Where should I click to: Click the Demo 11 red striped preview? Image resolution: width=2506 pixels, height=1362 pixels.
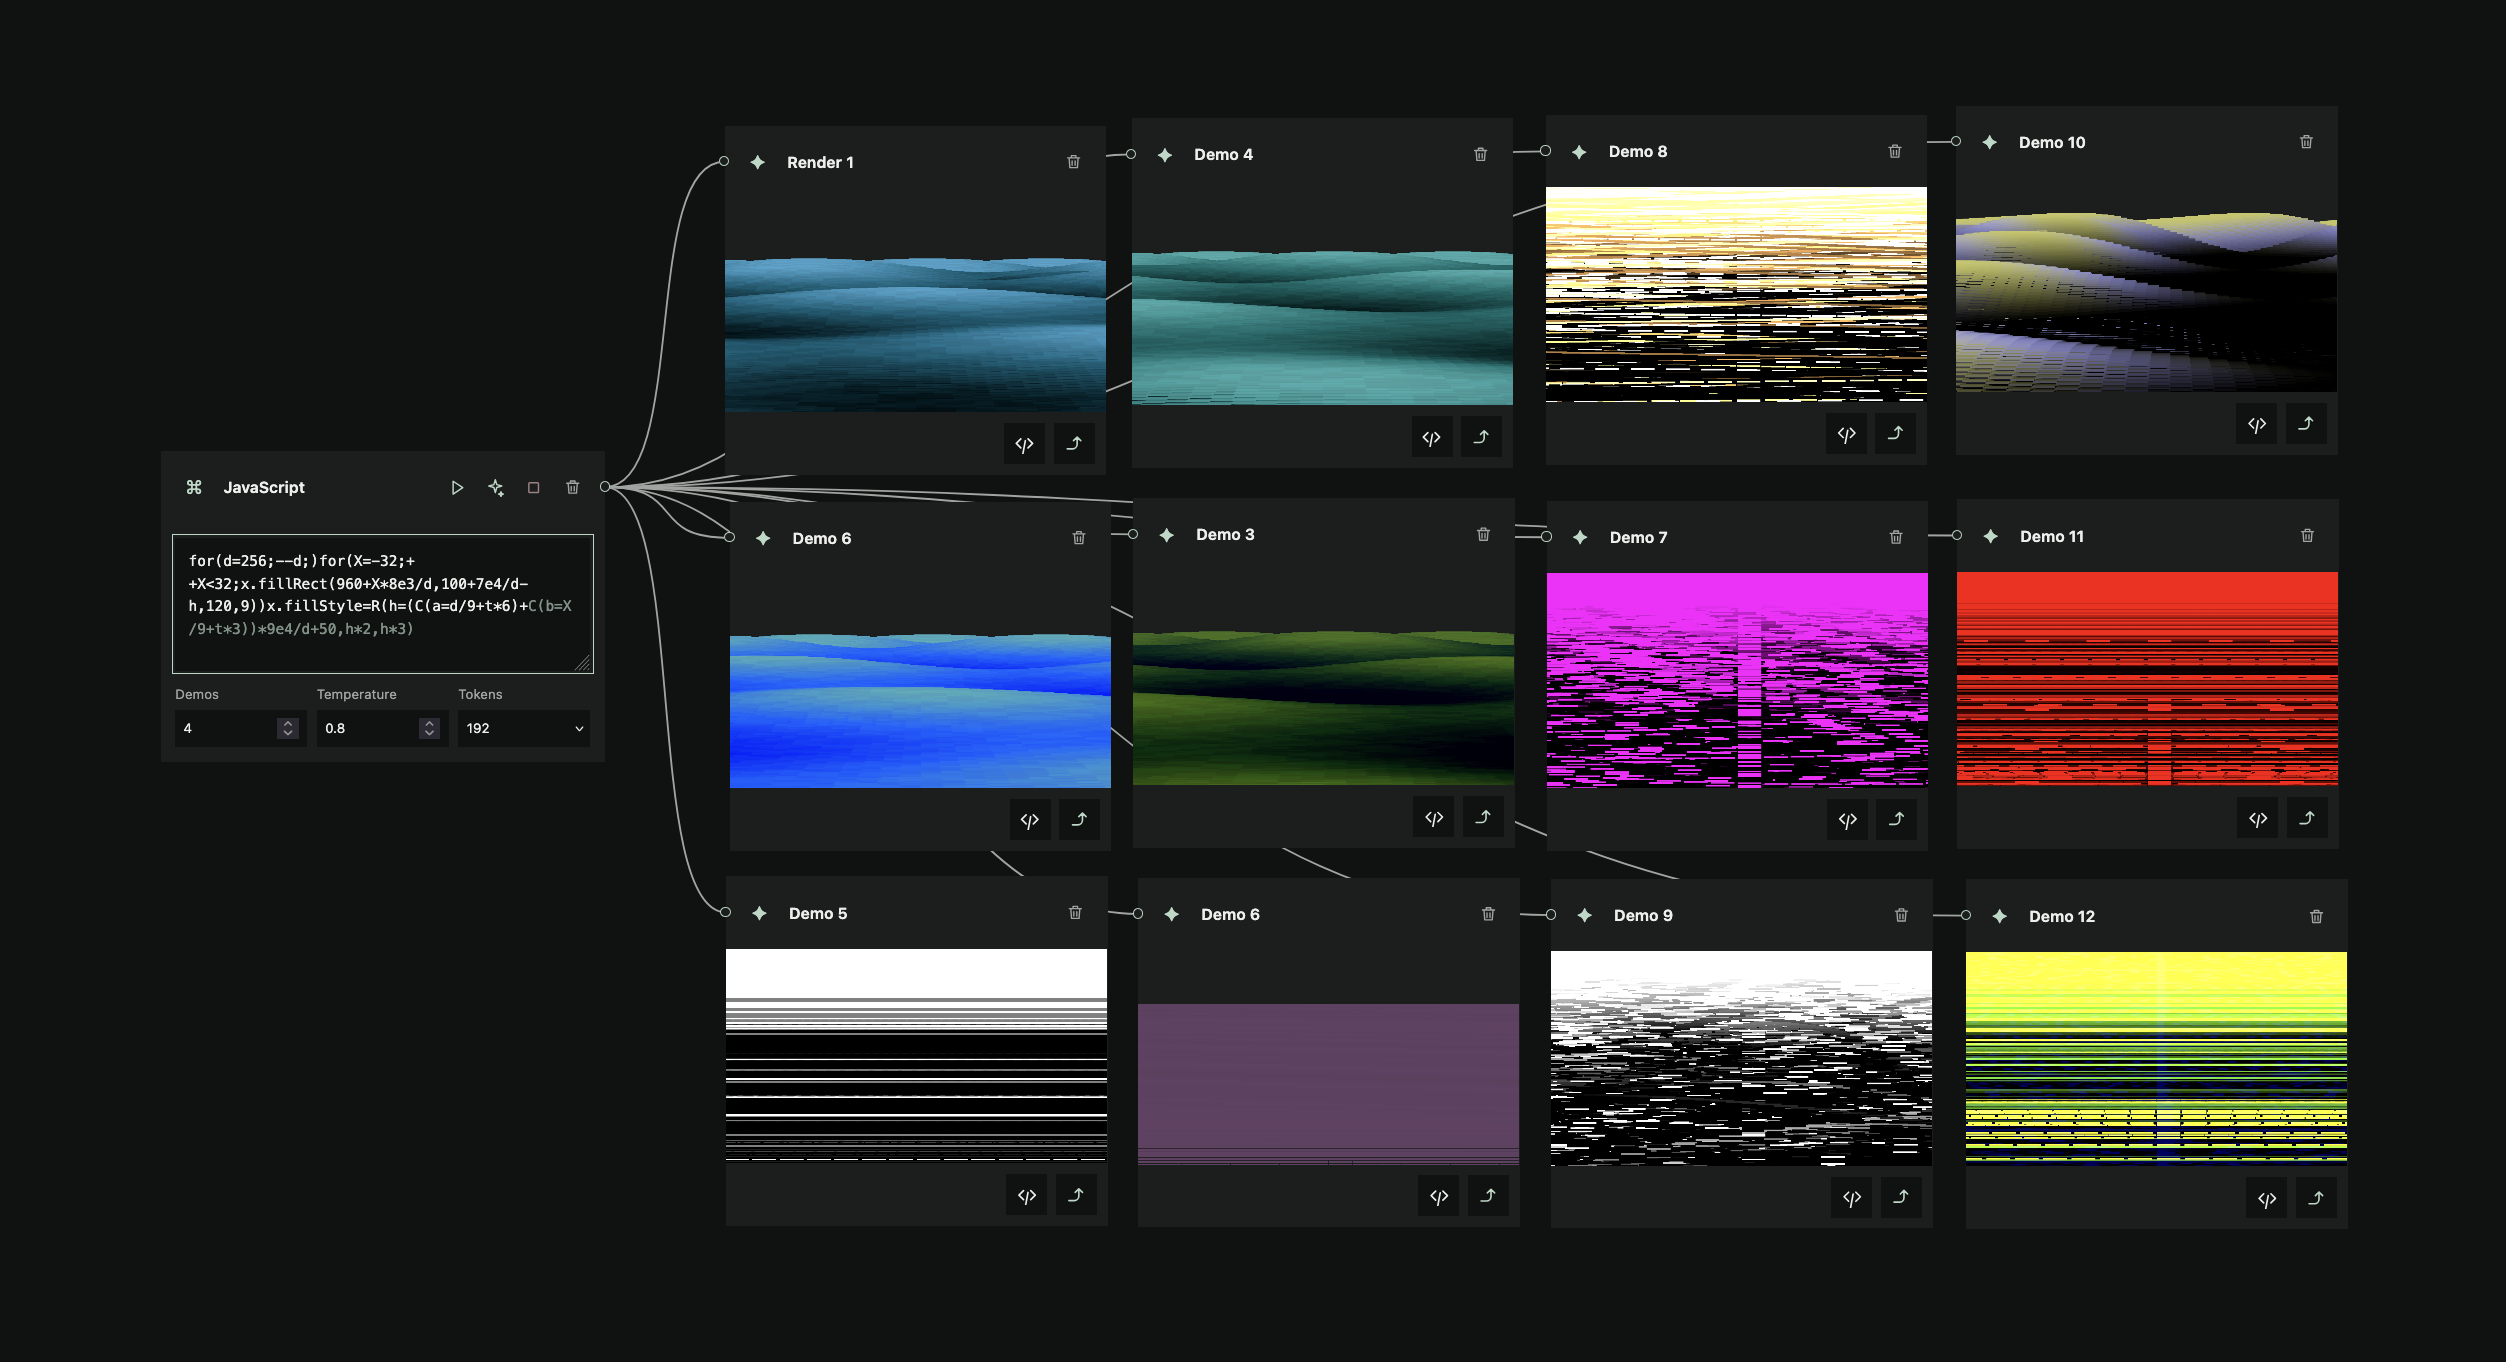2147,678
